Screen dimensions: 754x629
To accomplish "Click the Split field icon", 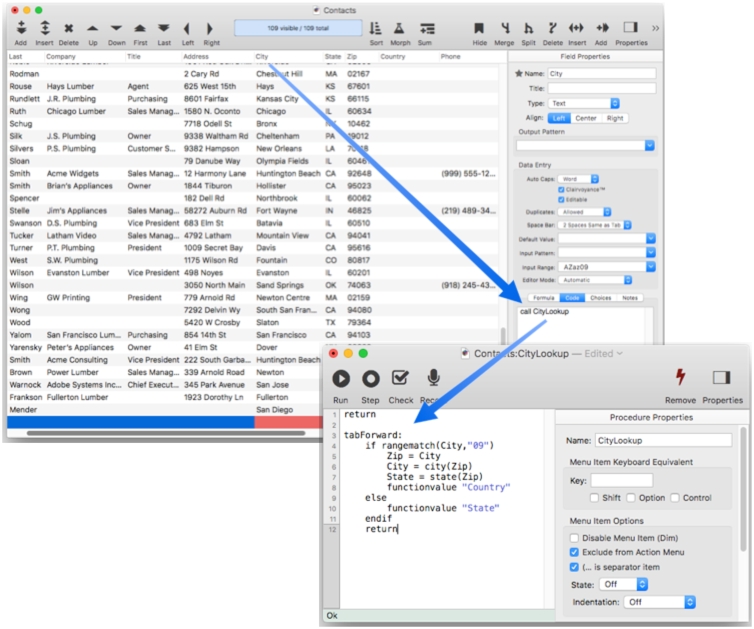I will [528, 28].
